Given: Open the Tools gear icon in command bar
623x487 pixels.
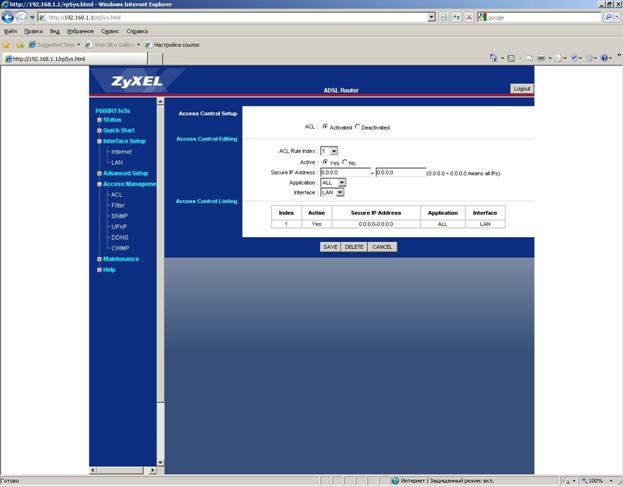Looking at the screenshot, I should [x=590, y=58].
